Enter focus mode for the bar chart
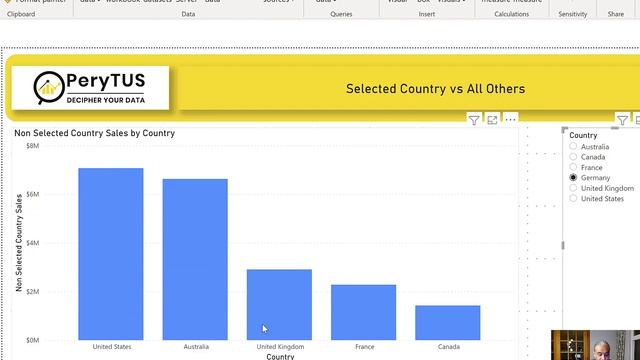The height and width of the screenshot is (360, 640). (492, 120)
